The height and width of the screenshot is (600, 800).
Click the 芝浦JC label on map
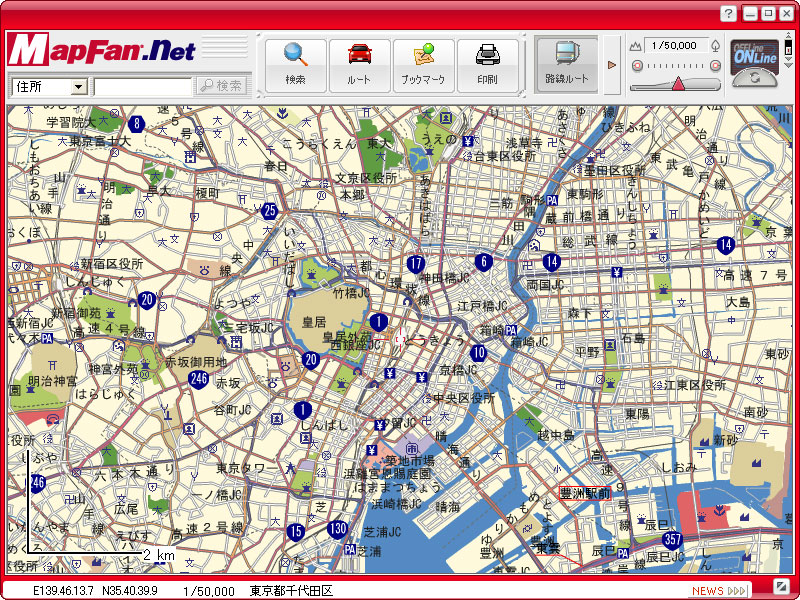(382, 532)
